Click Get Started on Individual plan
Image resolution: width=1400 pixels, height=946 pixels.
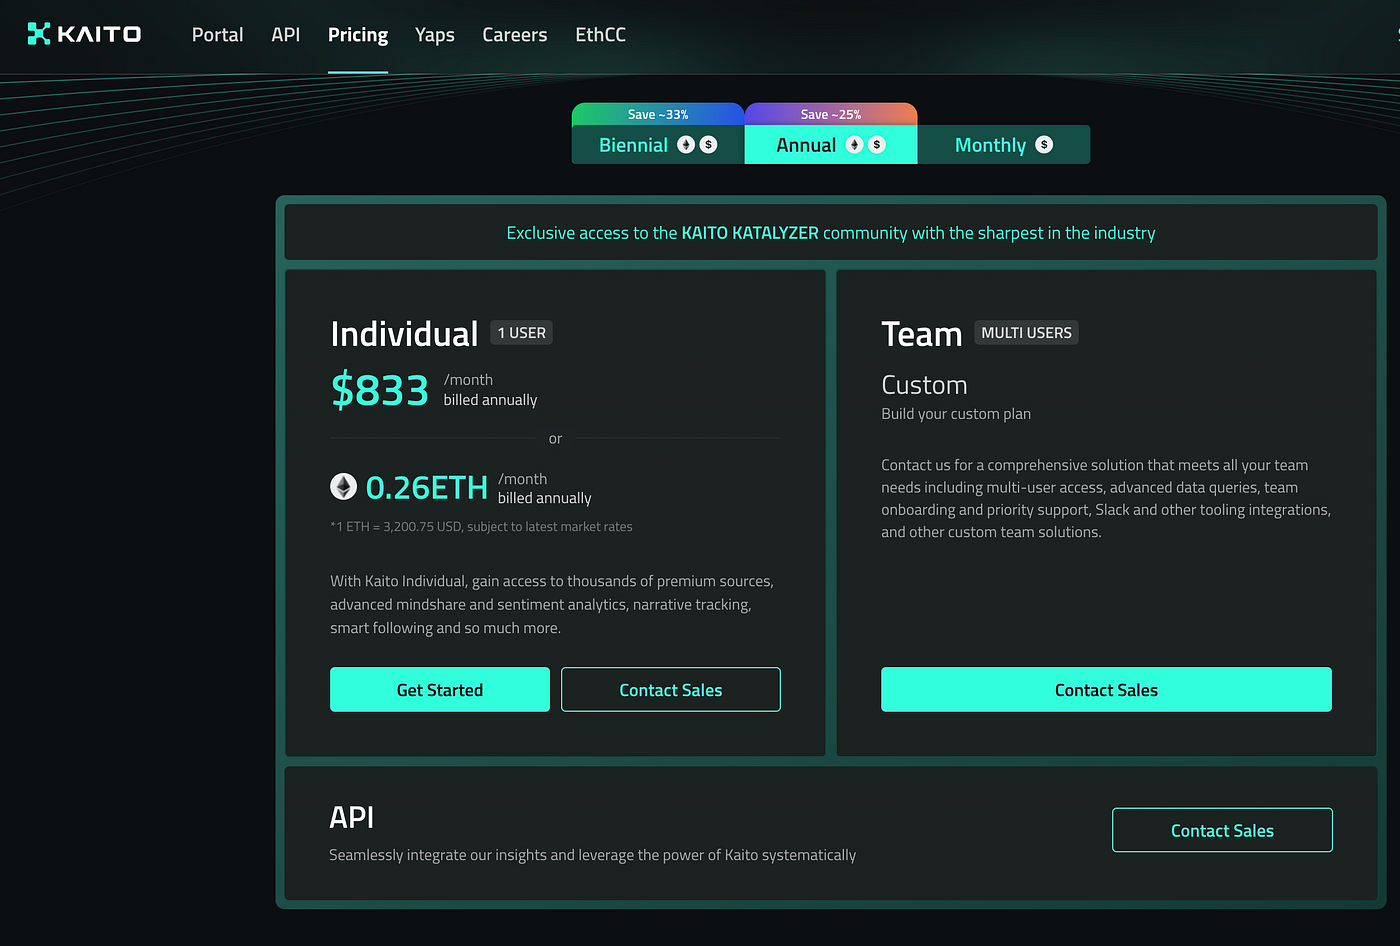(440, 690)
